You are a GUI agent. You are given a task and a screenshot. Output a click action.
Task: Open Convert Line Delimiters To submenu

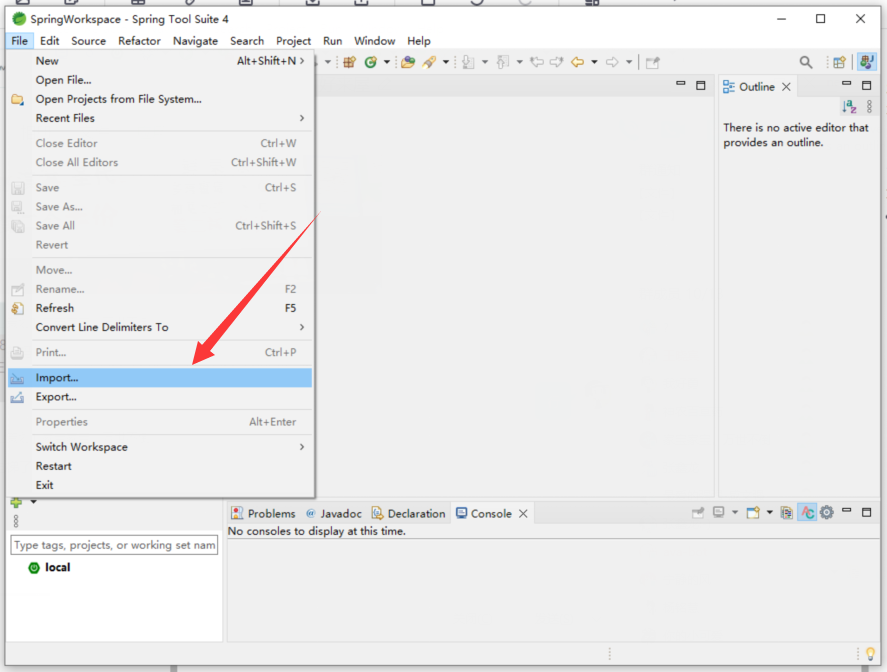pos(160,328)
